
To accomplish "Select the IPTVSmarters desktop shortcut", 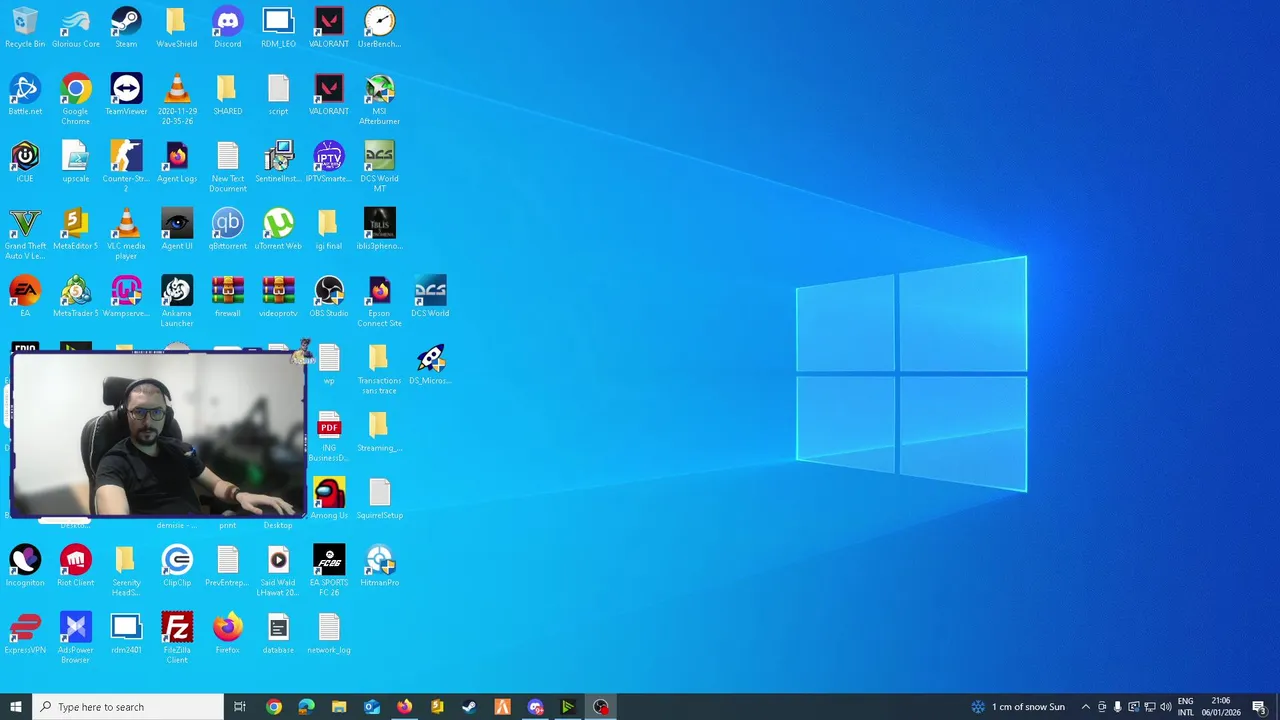I will pos(329,162).
